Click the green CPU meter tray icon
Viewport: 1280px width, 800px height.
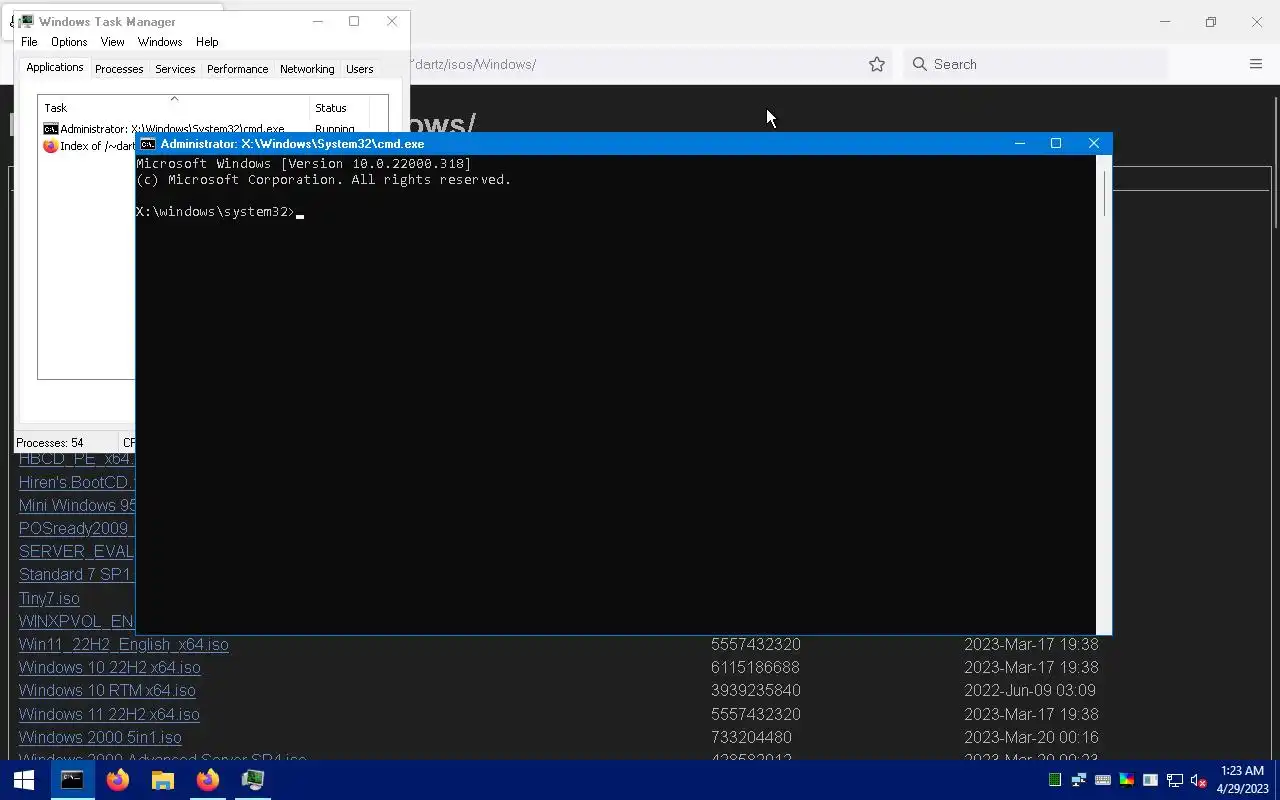click(x=1055, y=780)
